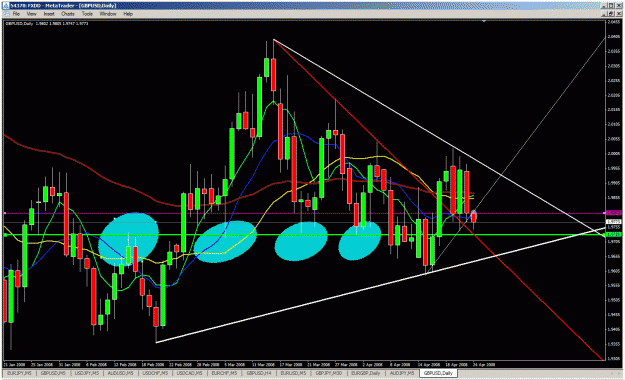This screenshot has width=625, height=380.
Task: Switch to the GBPUSD,M5 chart tab
Action: point(53,373)
